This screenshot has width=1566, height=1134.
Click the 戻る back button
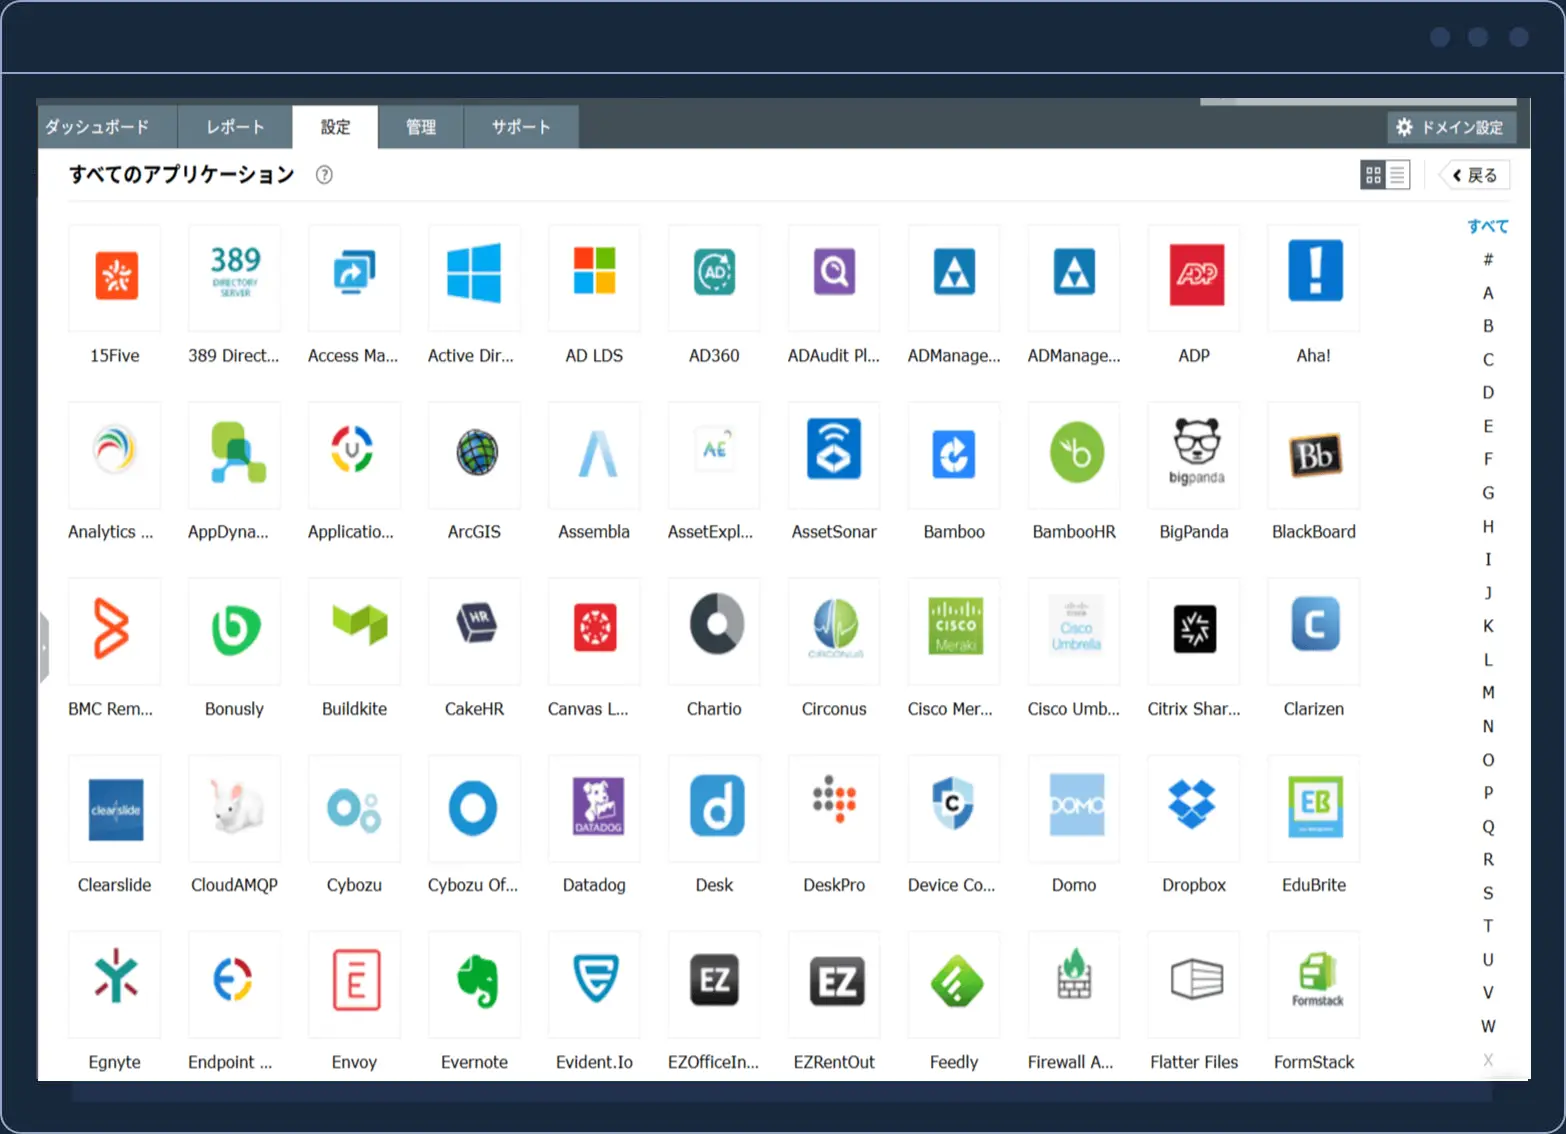click(1475, 175)
